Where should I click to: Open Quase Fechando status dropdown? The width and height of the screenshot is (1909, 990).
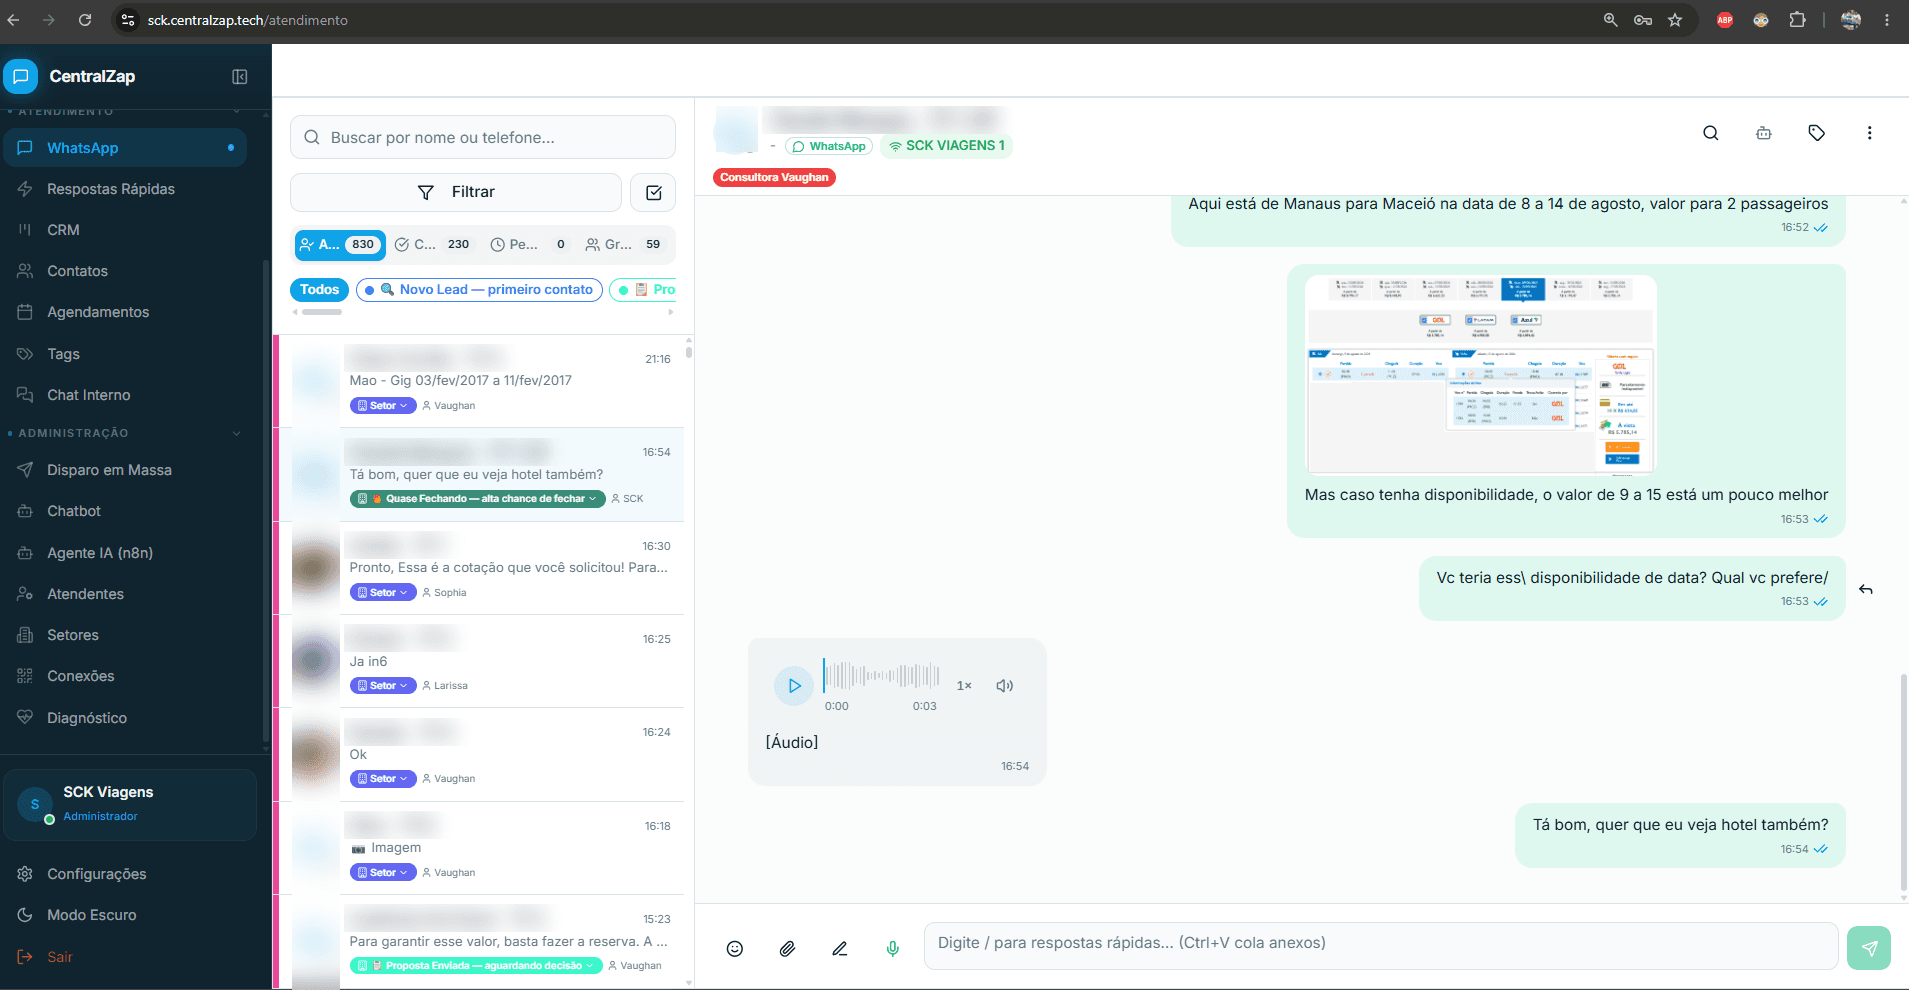pos(477,499)
